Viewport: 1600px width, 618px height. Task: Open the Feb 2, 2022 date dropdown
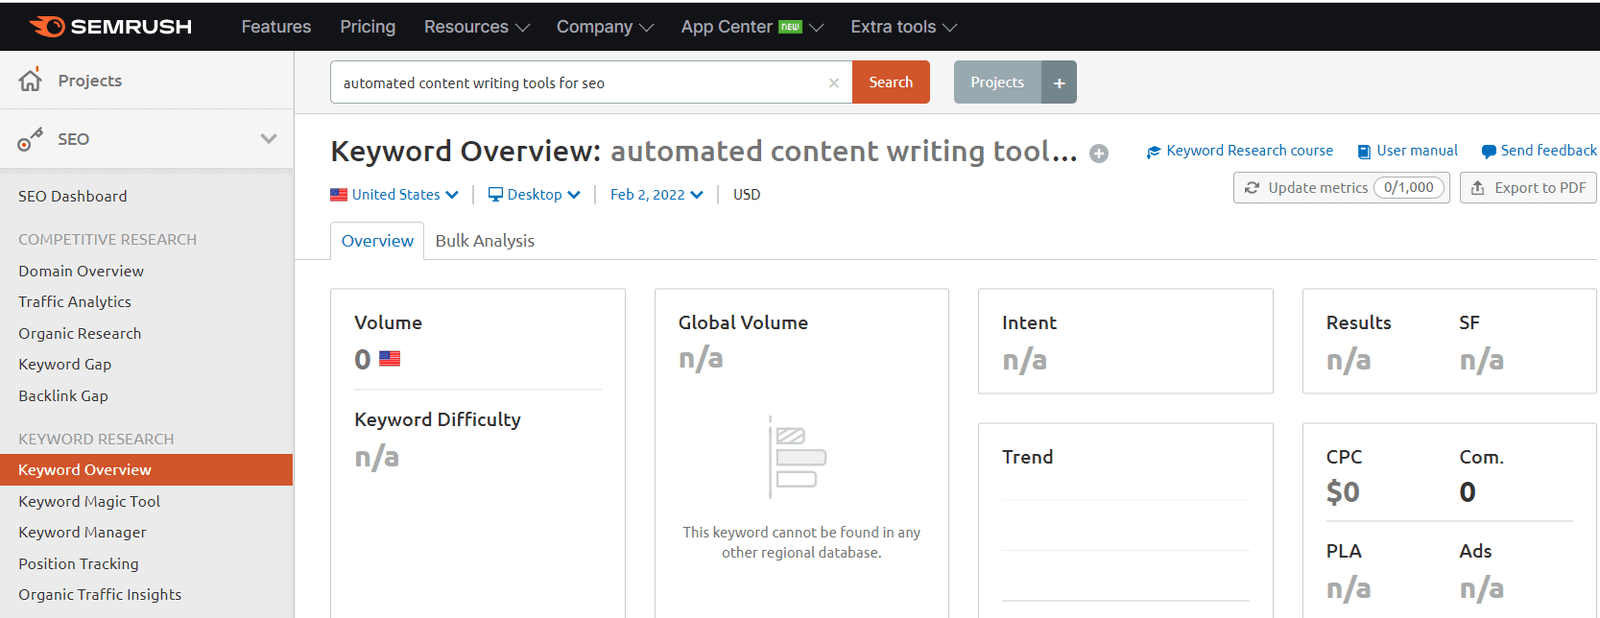tap(657, 195)
